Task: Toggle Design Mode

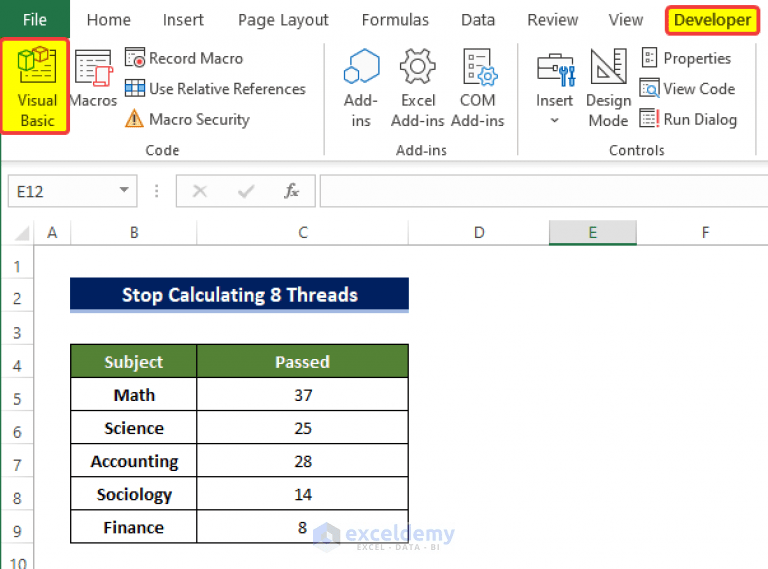Action: pos(608,88)
